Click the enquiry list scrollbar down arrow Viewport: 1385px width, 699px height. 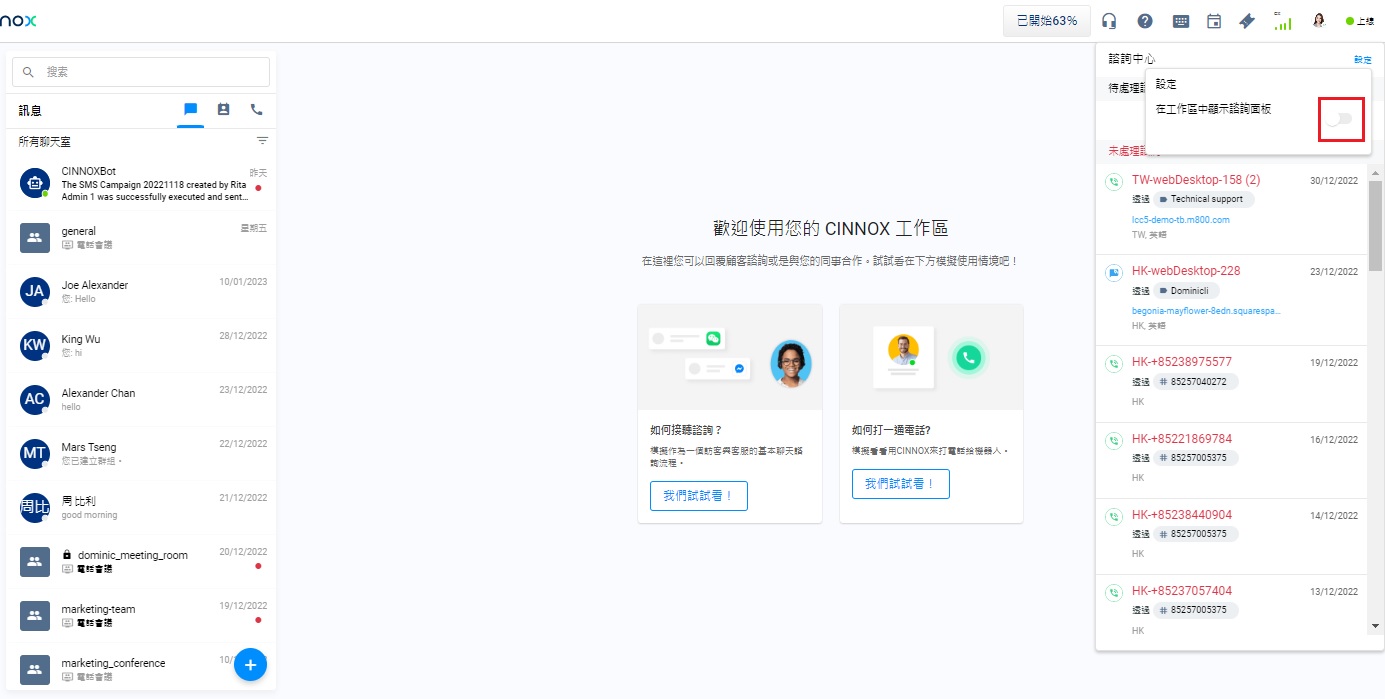point(1375,625)
